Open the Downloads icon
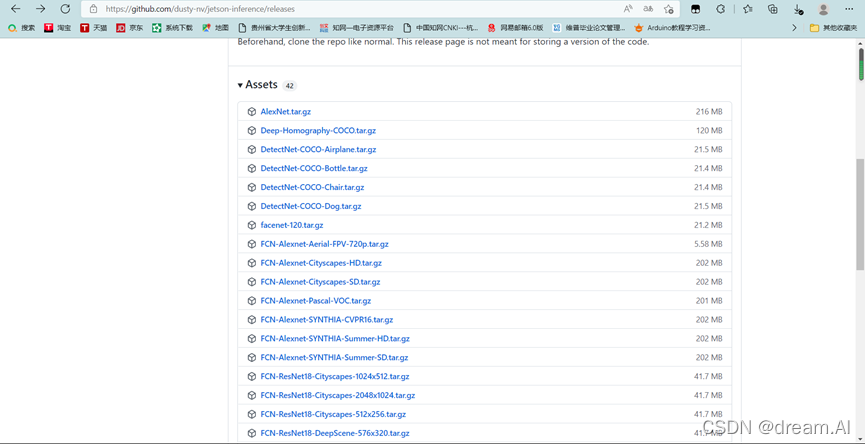 [x=798, y=9]
